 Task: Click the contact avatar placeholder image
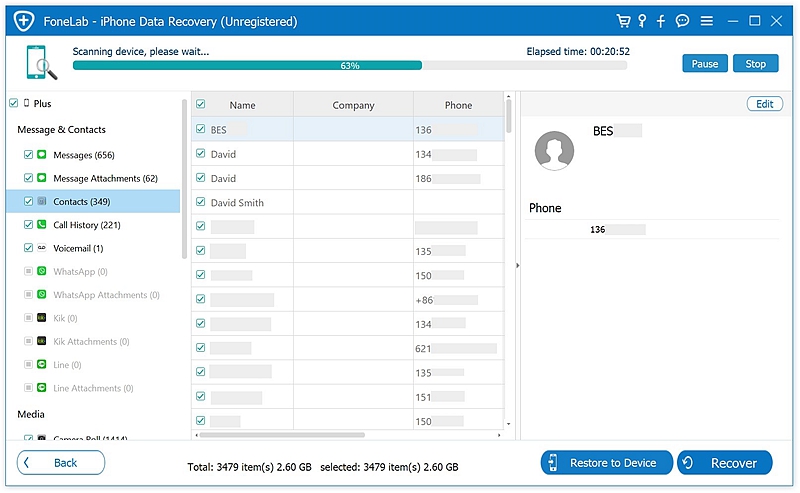pyautogui.click(x=554, y=151)
